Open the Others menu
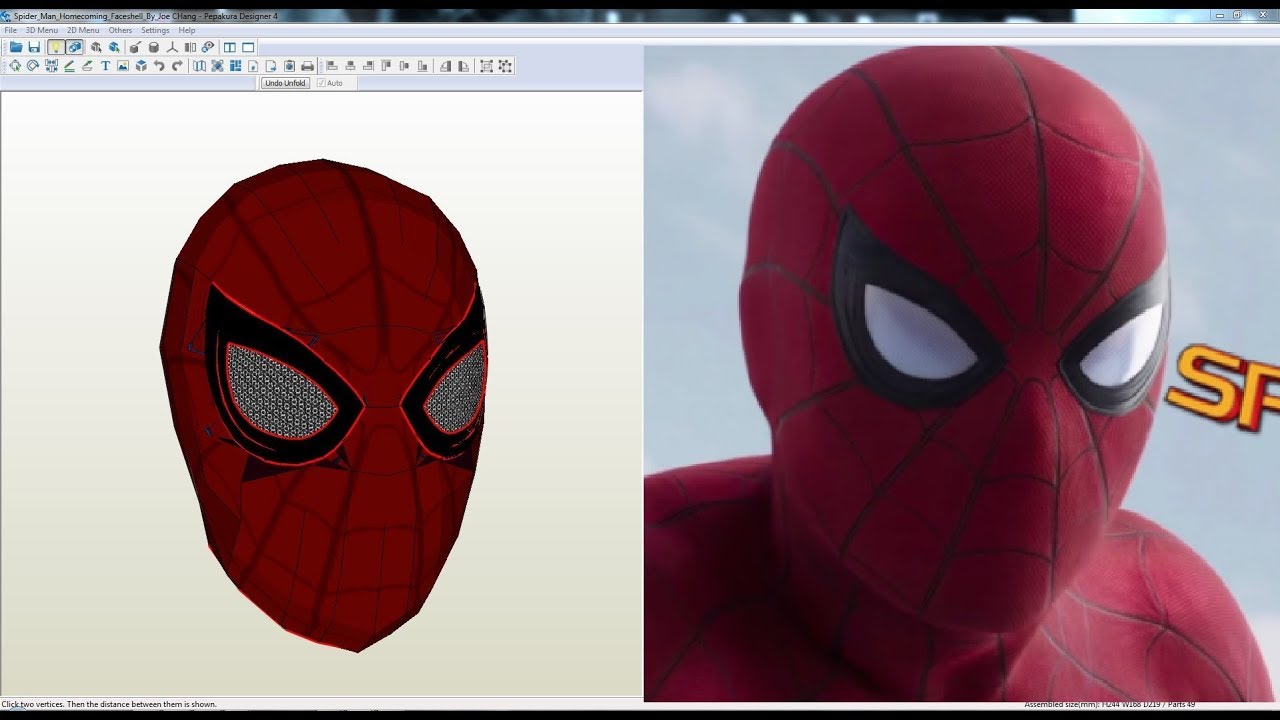 pyautogui.click(x=121, y=30)
